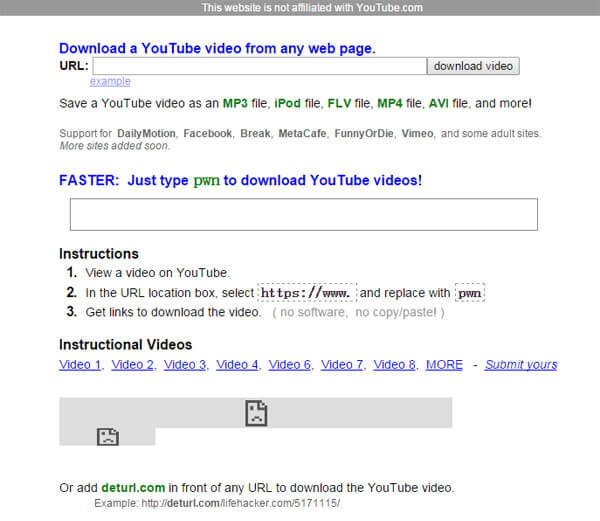Click the MORE instructional videos link

(444, 365)
